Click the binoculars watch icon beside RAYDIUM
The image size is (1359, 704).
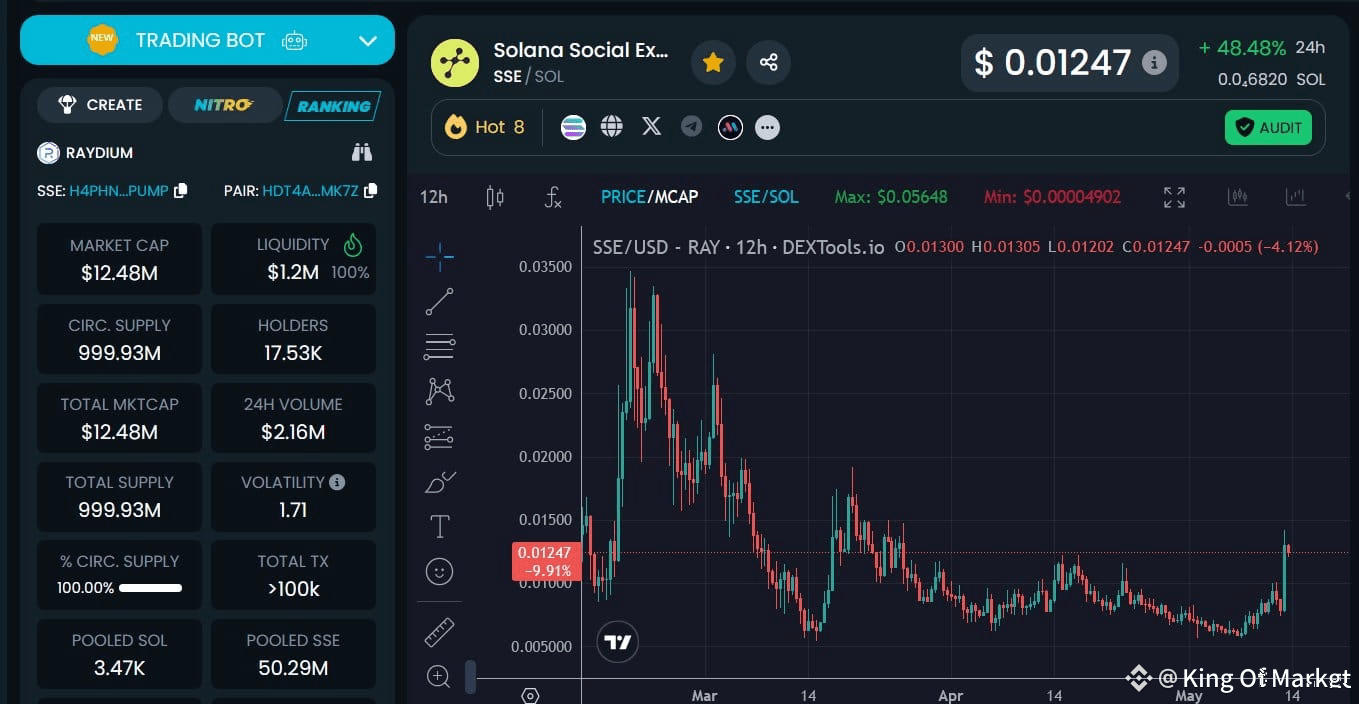tap(361, 152)
